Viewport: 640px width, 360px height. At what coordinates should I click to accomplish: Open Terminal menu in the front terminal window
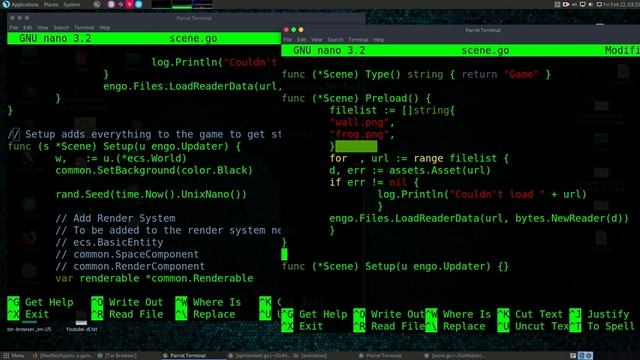358,40
